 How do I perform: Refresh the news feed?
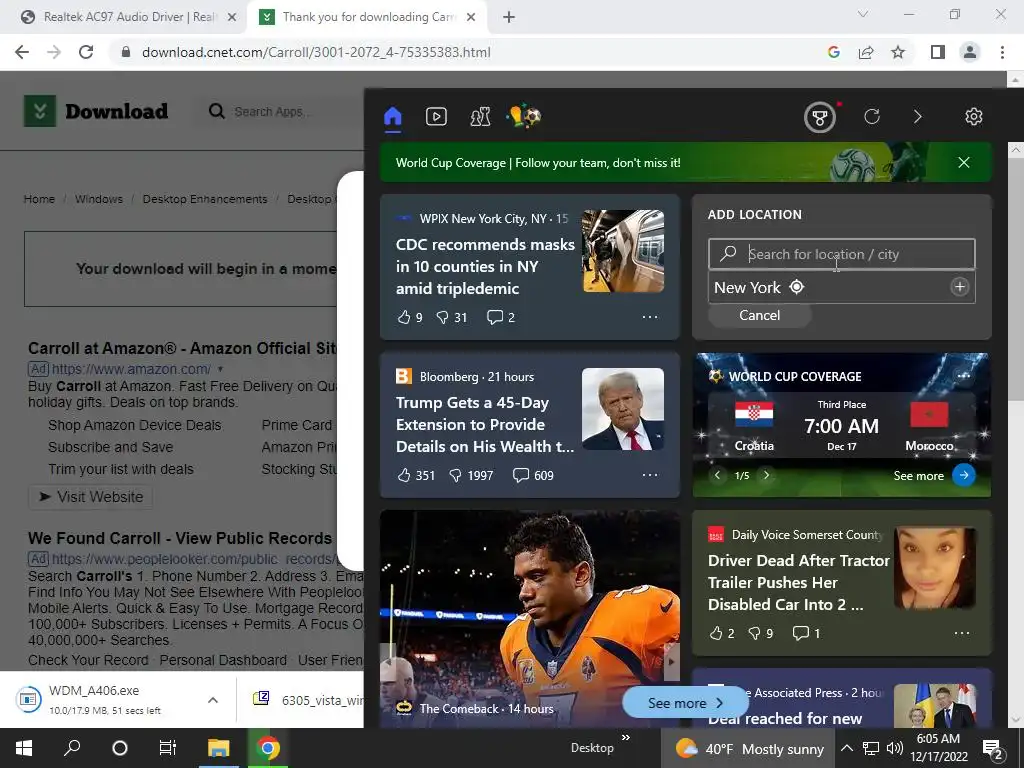872,117
